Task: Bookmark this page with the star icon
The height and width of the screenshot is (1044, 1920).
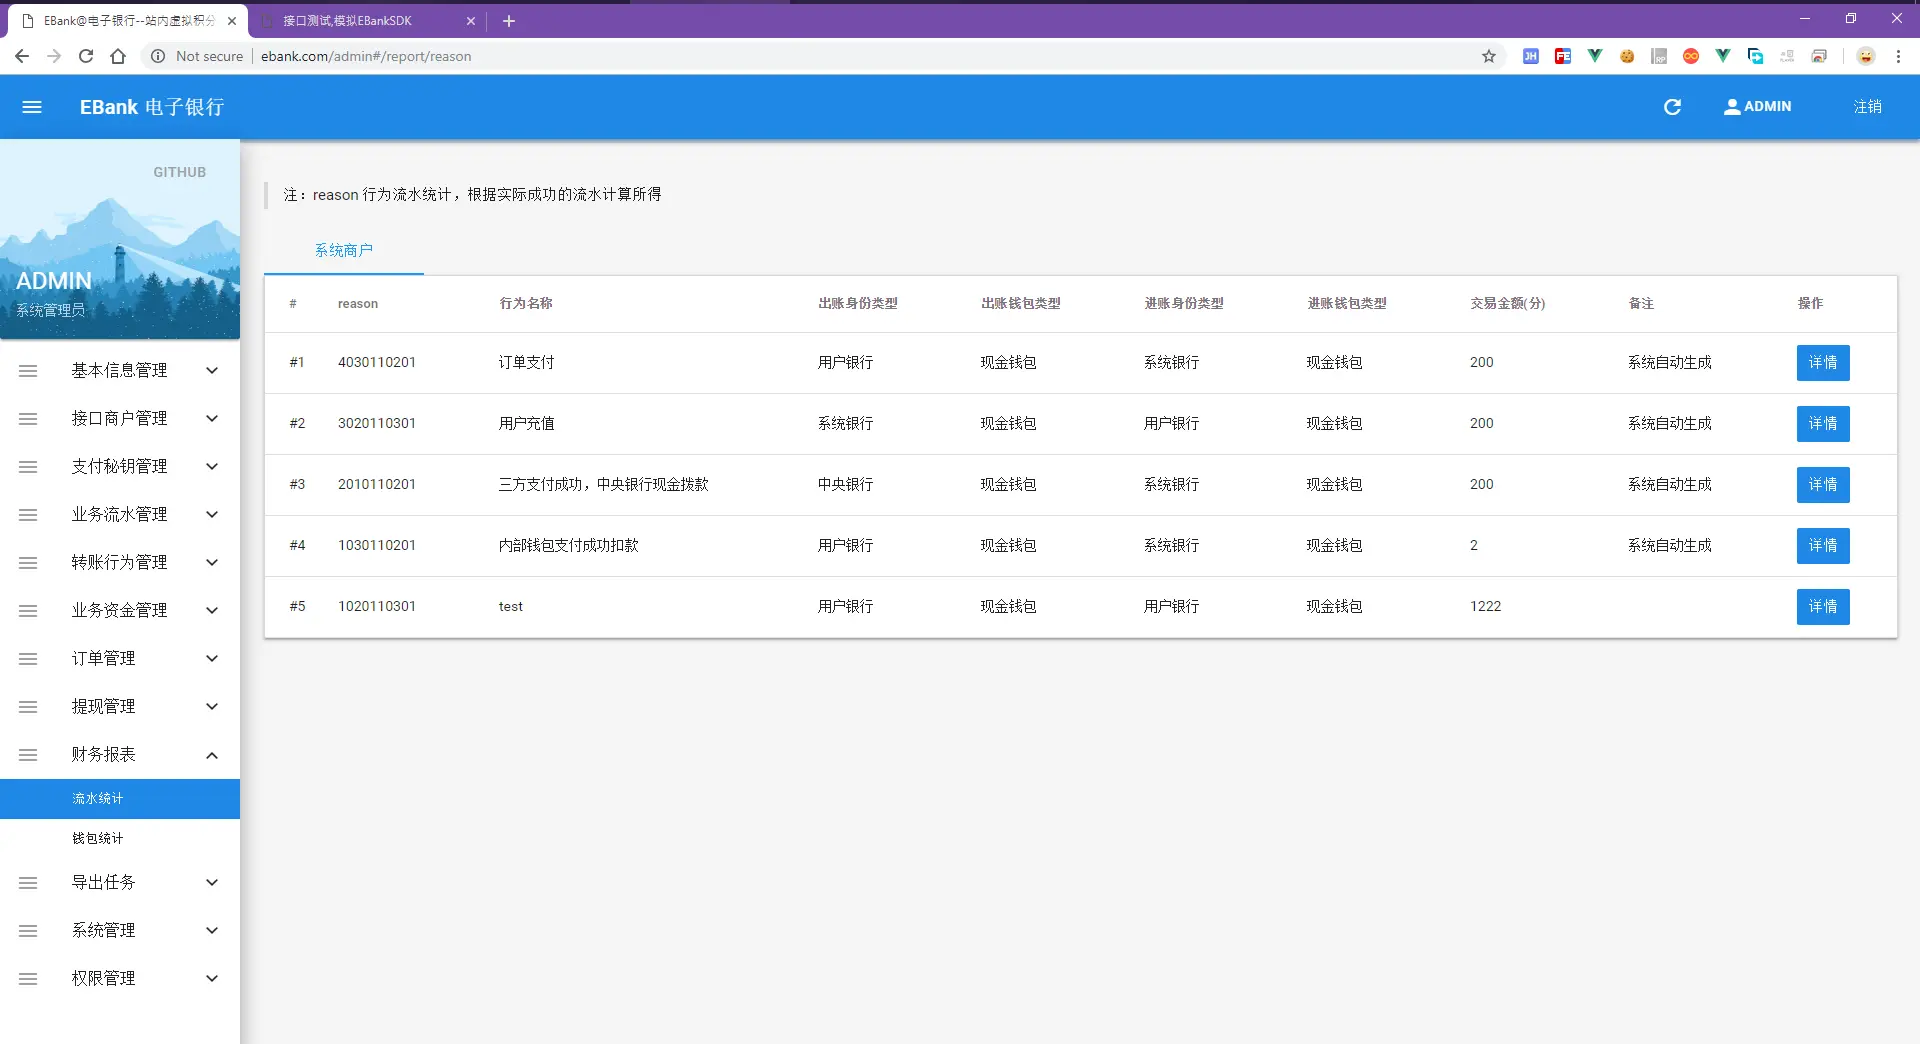Action: (1489, 56)
